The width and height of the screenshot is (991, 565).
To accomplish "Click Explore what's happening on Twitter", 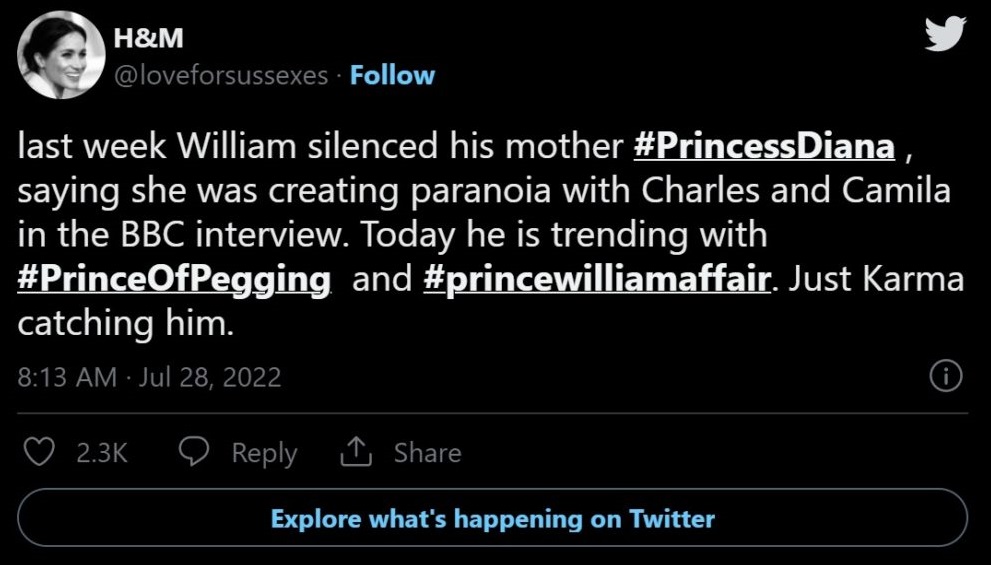I will [x=493, y=519].
